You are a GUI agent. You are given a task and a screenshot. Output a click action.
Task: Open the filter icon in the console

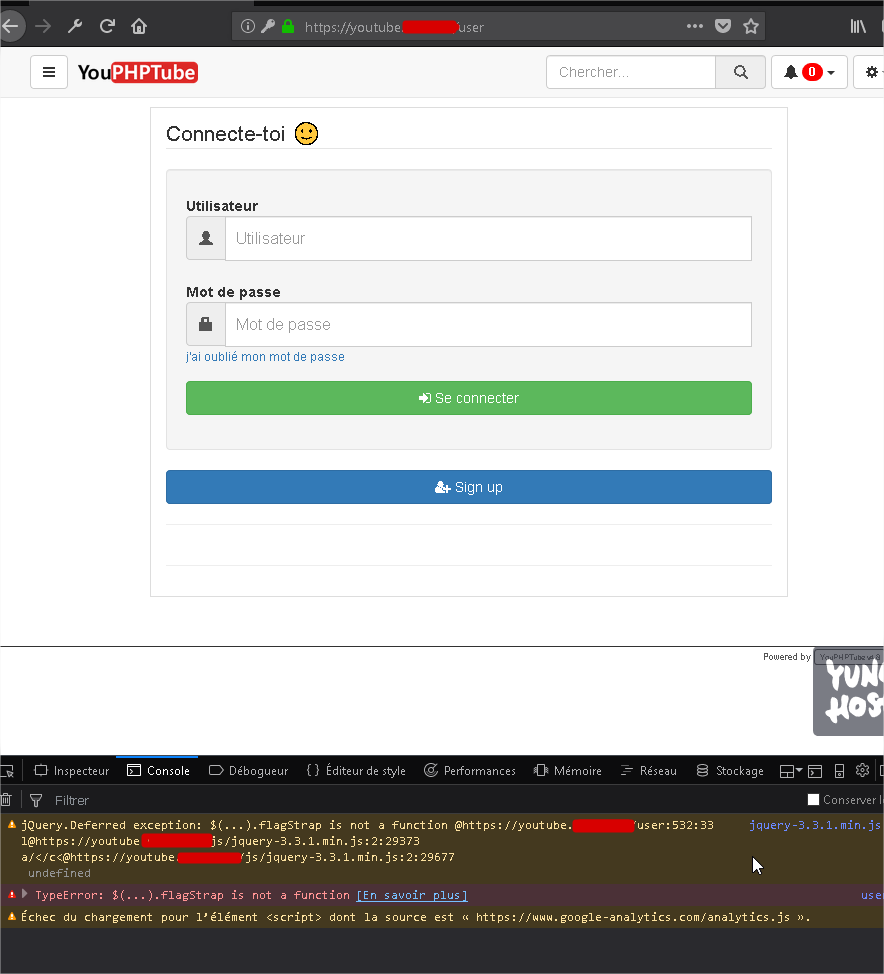pyautogui.click(x=36, y=800)
